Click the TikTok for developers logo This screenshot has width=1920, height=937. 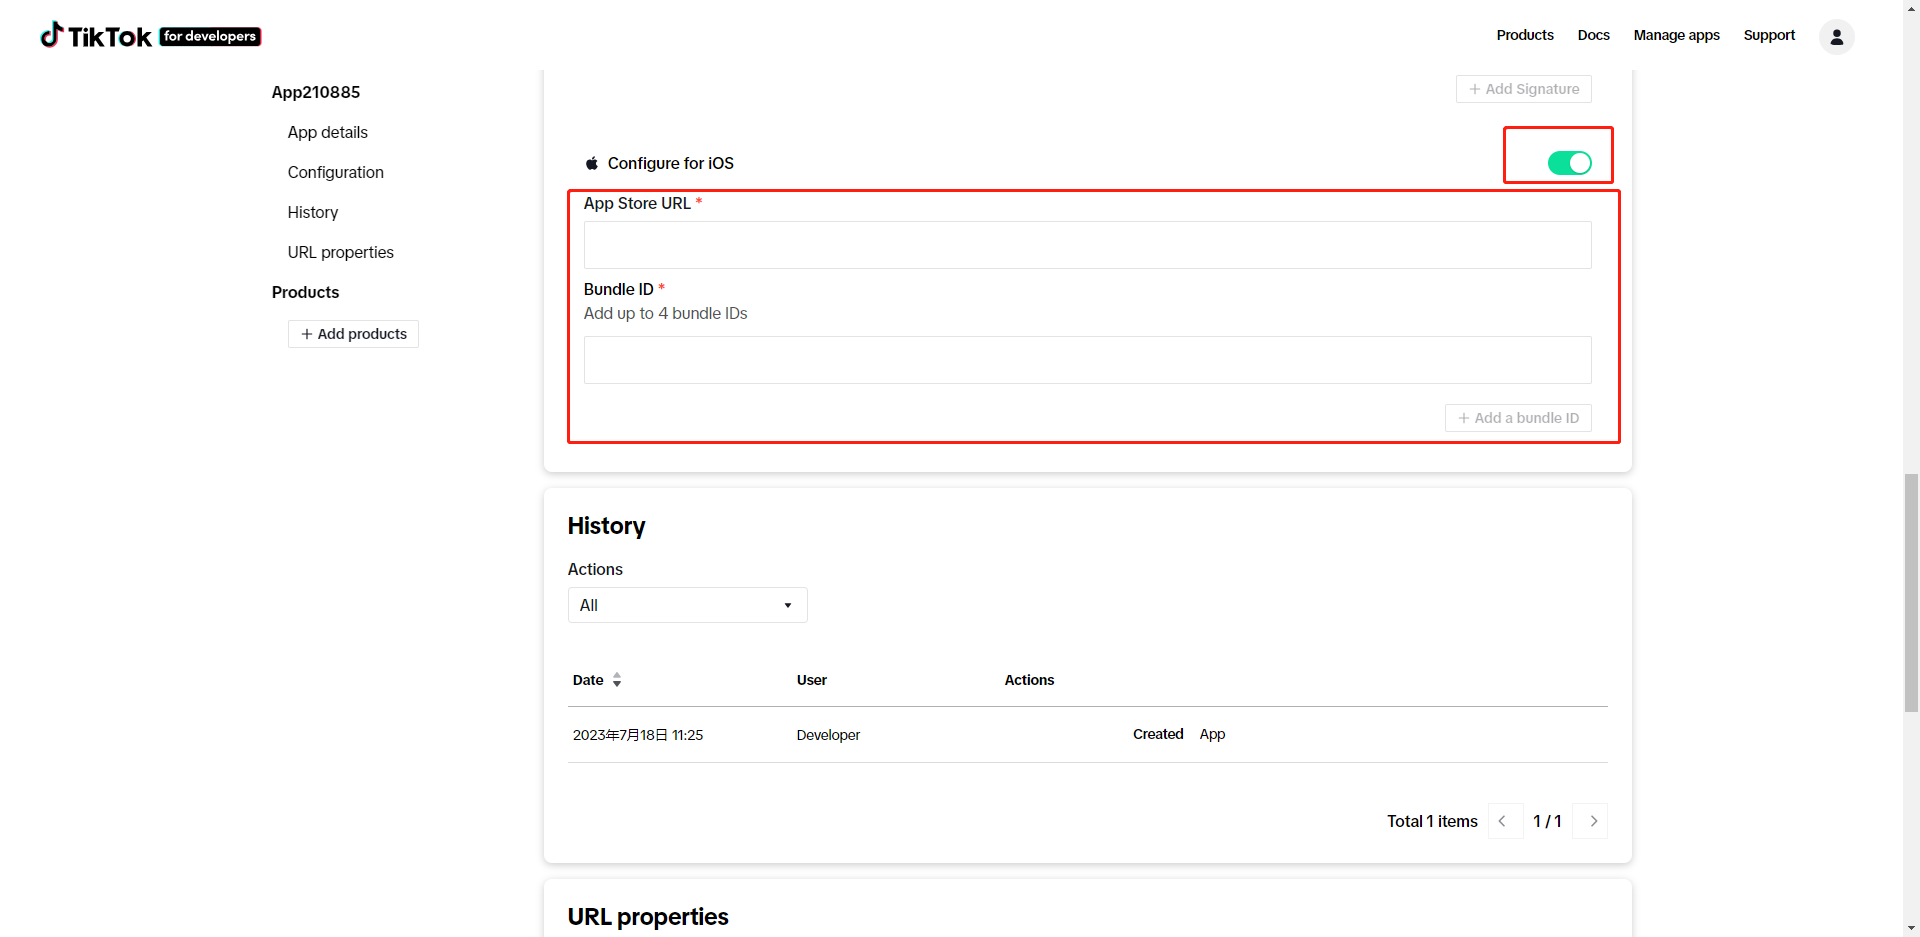click(x=150, y=36)
